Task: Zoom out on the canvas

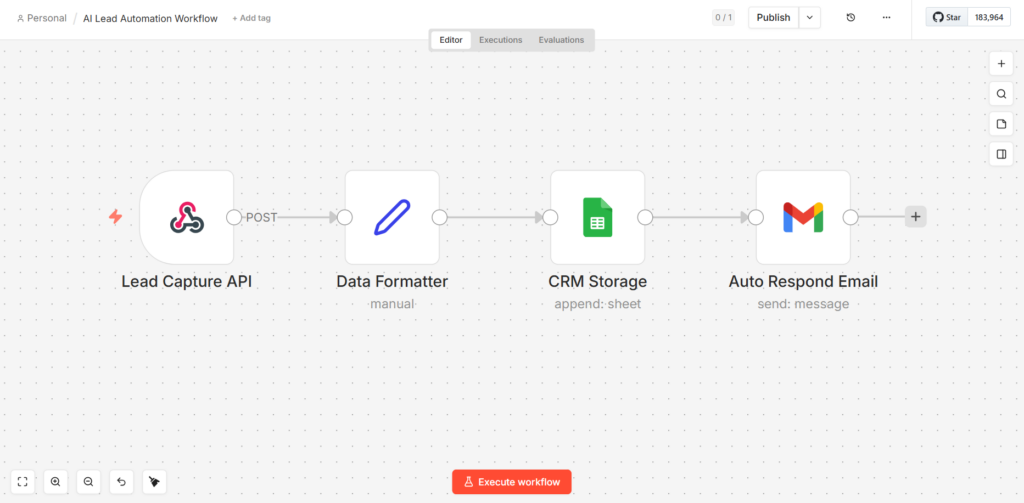Action: [x=89, y=482]
